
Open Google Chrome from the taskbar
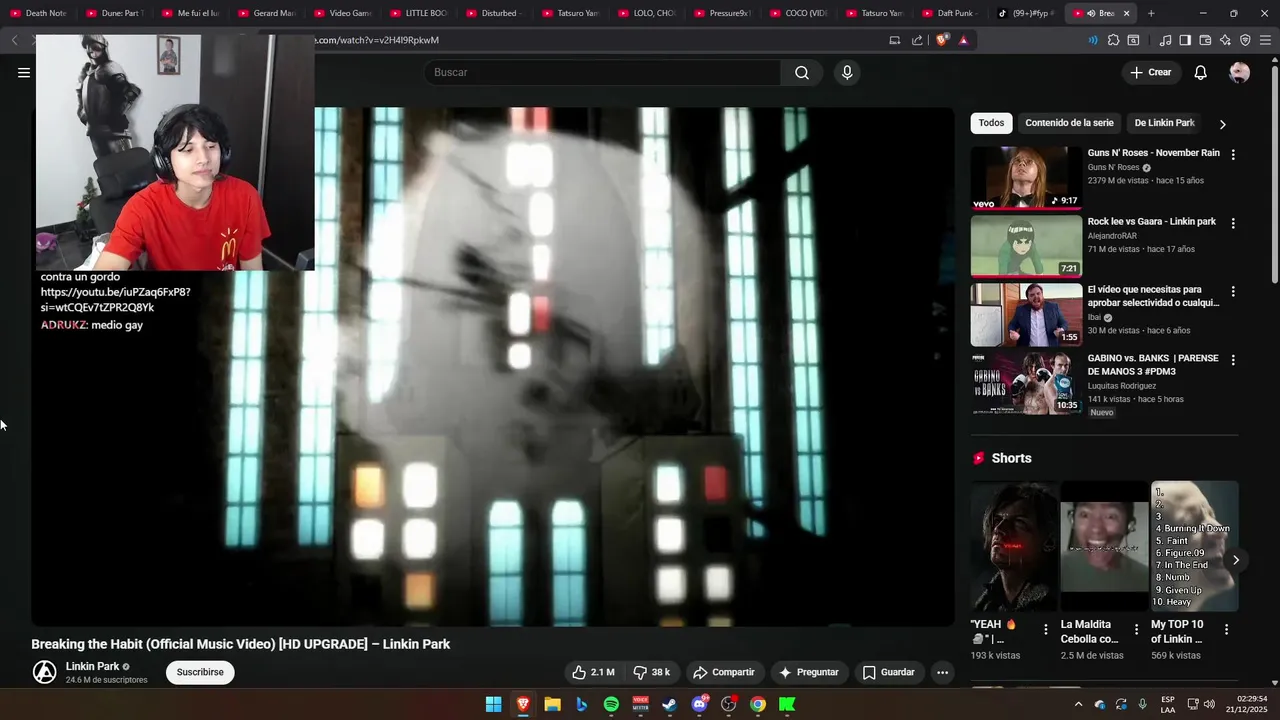[758, 704]
